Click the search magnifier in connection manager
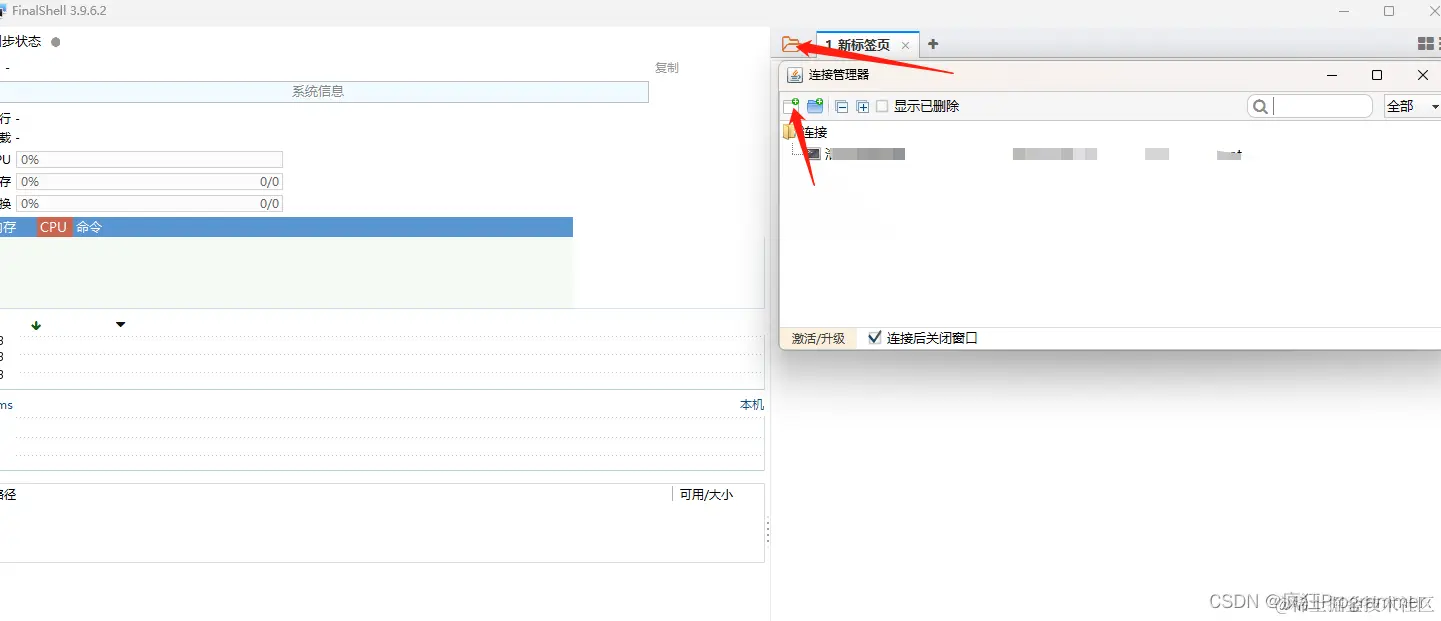The width and height of the screenshot is (1441, 621). pyautogui.click(x=1260, y=106)
